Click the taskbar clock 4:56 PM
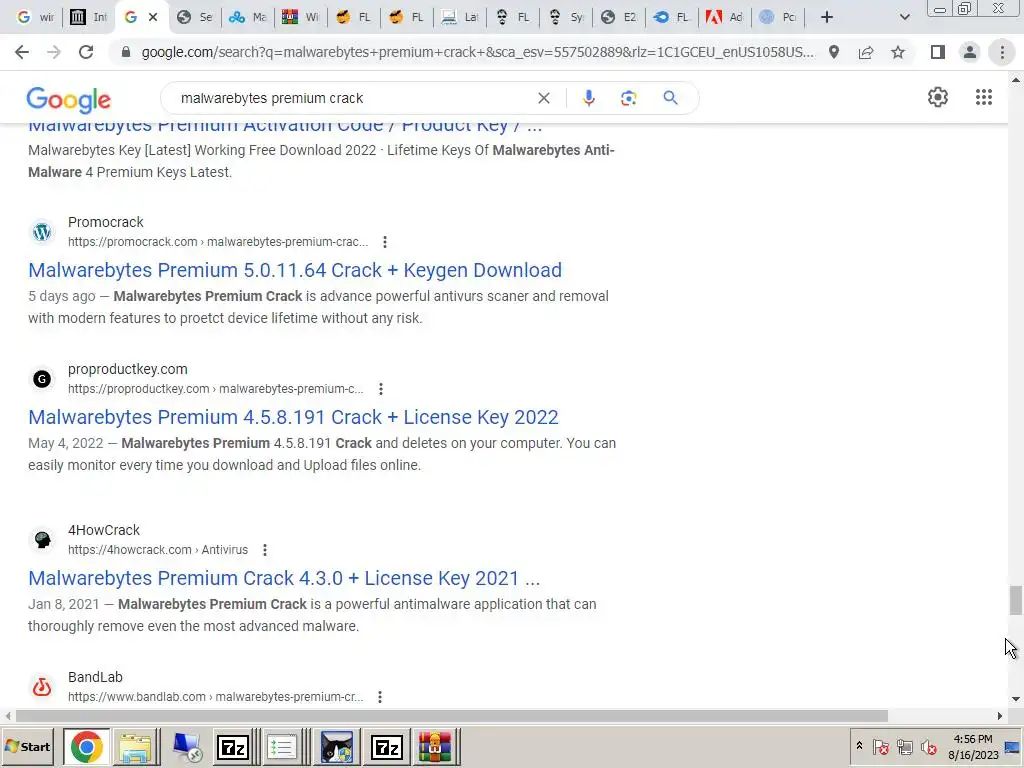This screenshot has height=768, width=1024. pyautogui.click(x=973, y=739)
